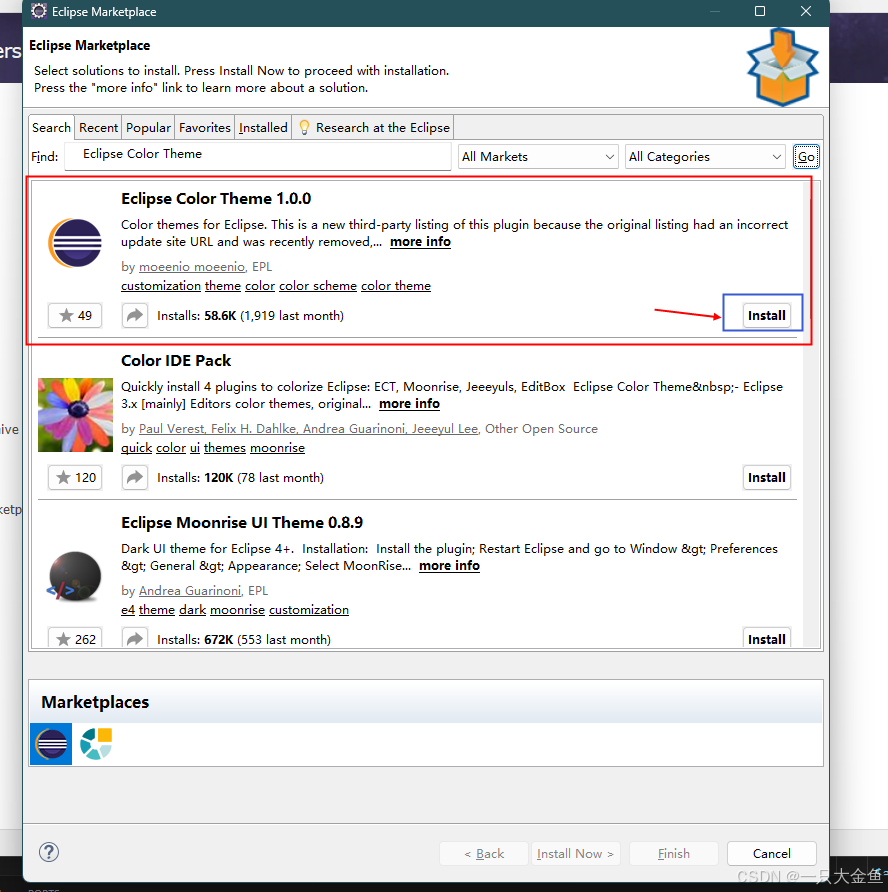Screen dimensions: 888x892
Task: Open help via the question mark icon
Action: click(49, 852)
